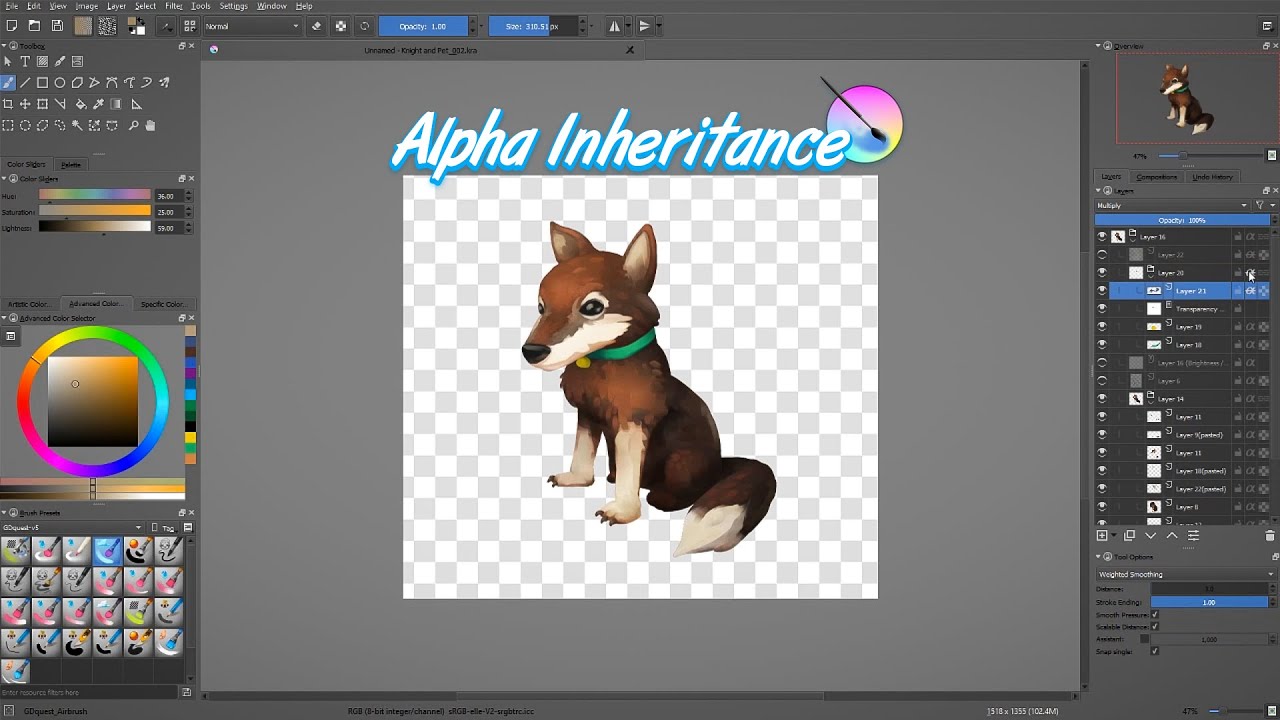Open the Multiply layer blending mode dropdown
This screenshot has height=720, width=1280.
coord(1171,206)
